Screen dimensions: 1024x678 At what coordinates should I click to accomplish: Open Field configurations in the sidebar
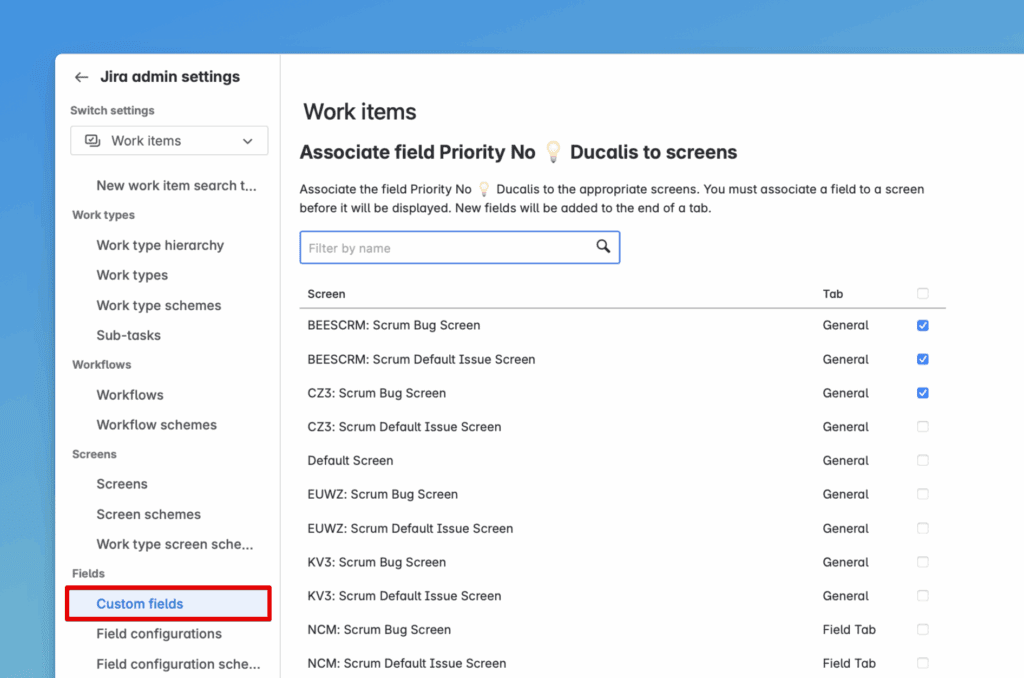coord(159,634)
